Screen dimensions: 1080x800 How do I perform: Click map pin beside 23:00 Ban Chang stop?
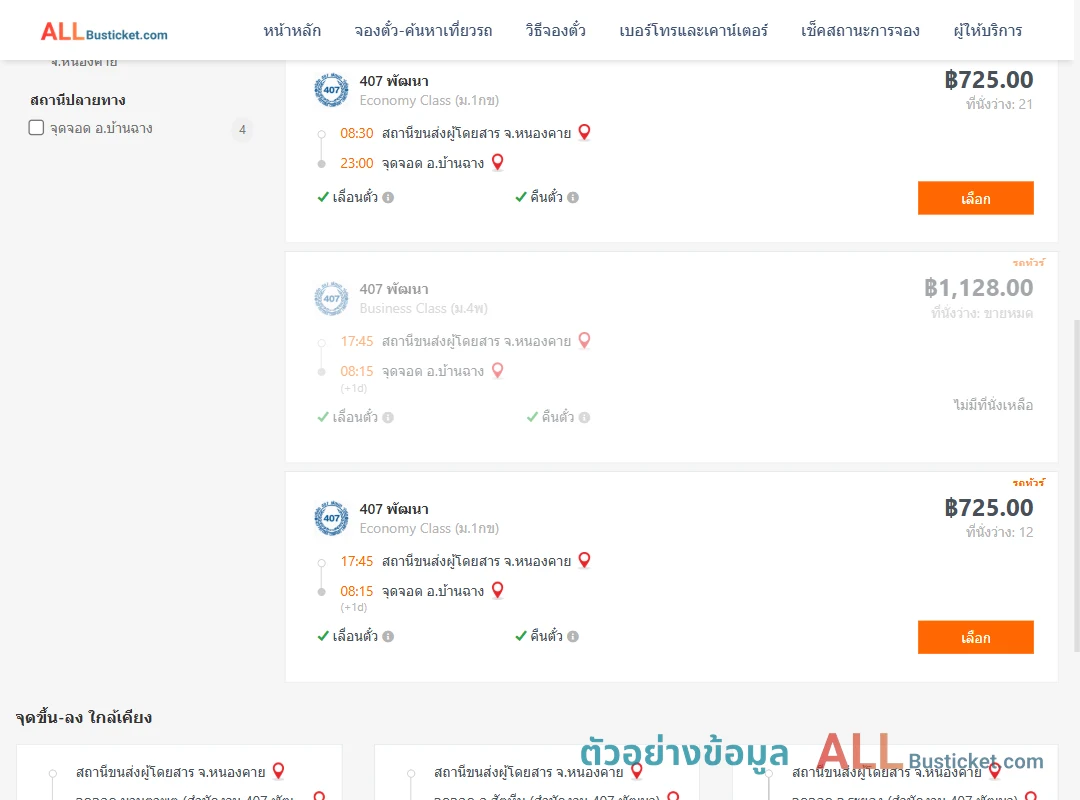(x=497, y=163)
